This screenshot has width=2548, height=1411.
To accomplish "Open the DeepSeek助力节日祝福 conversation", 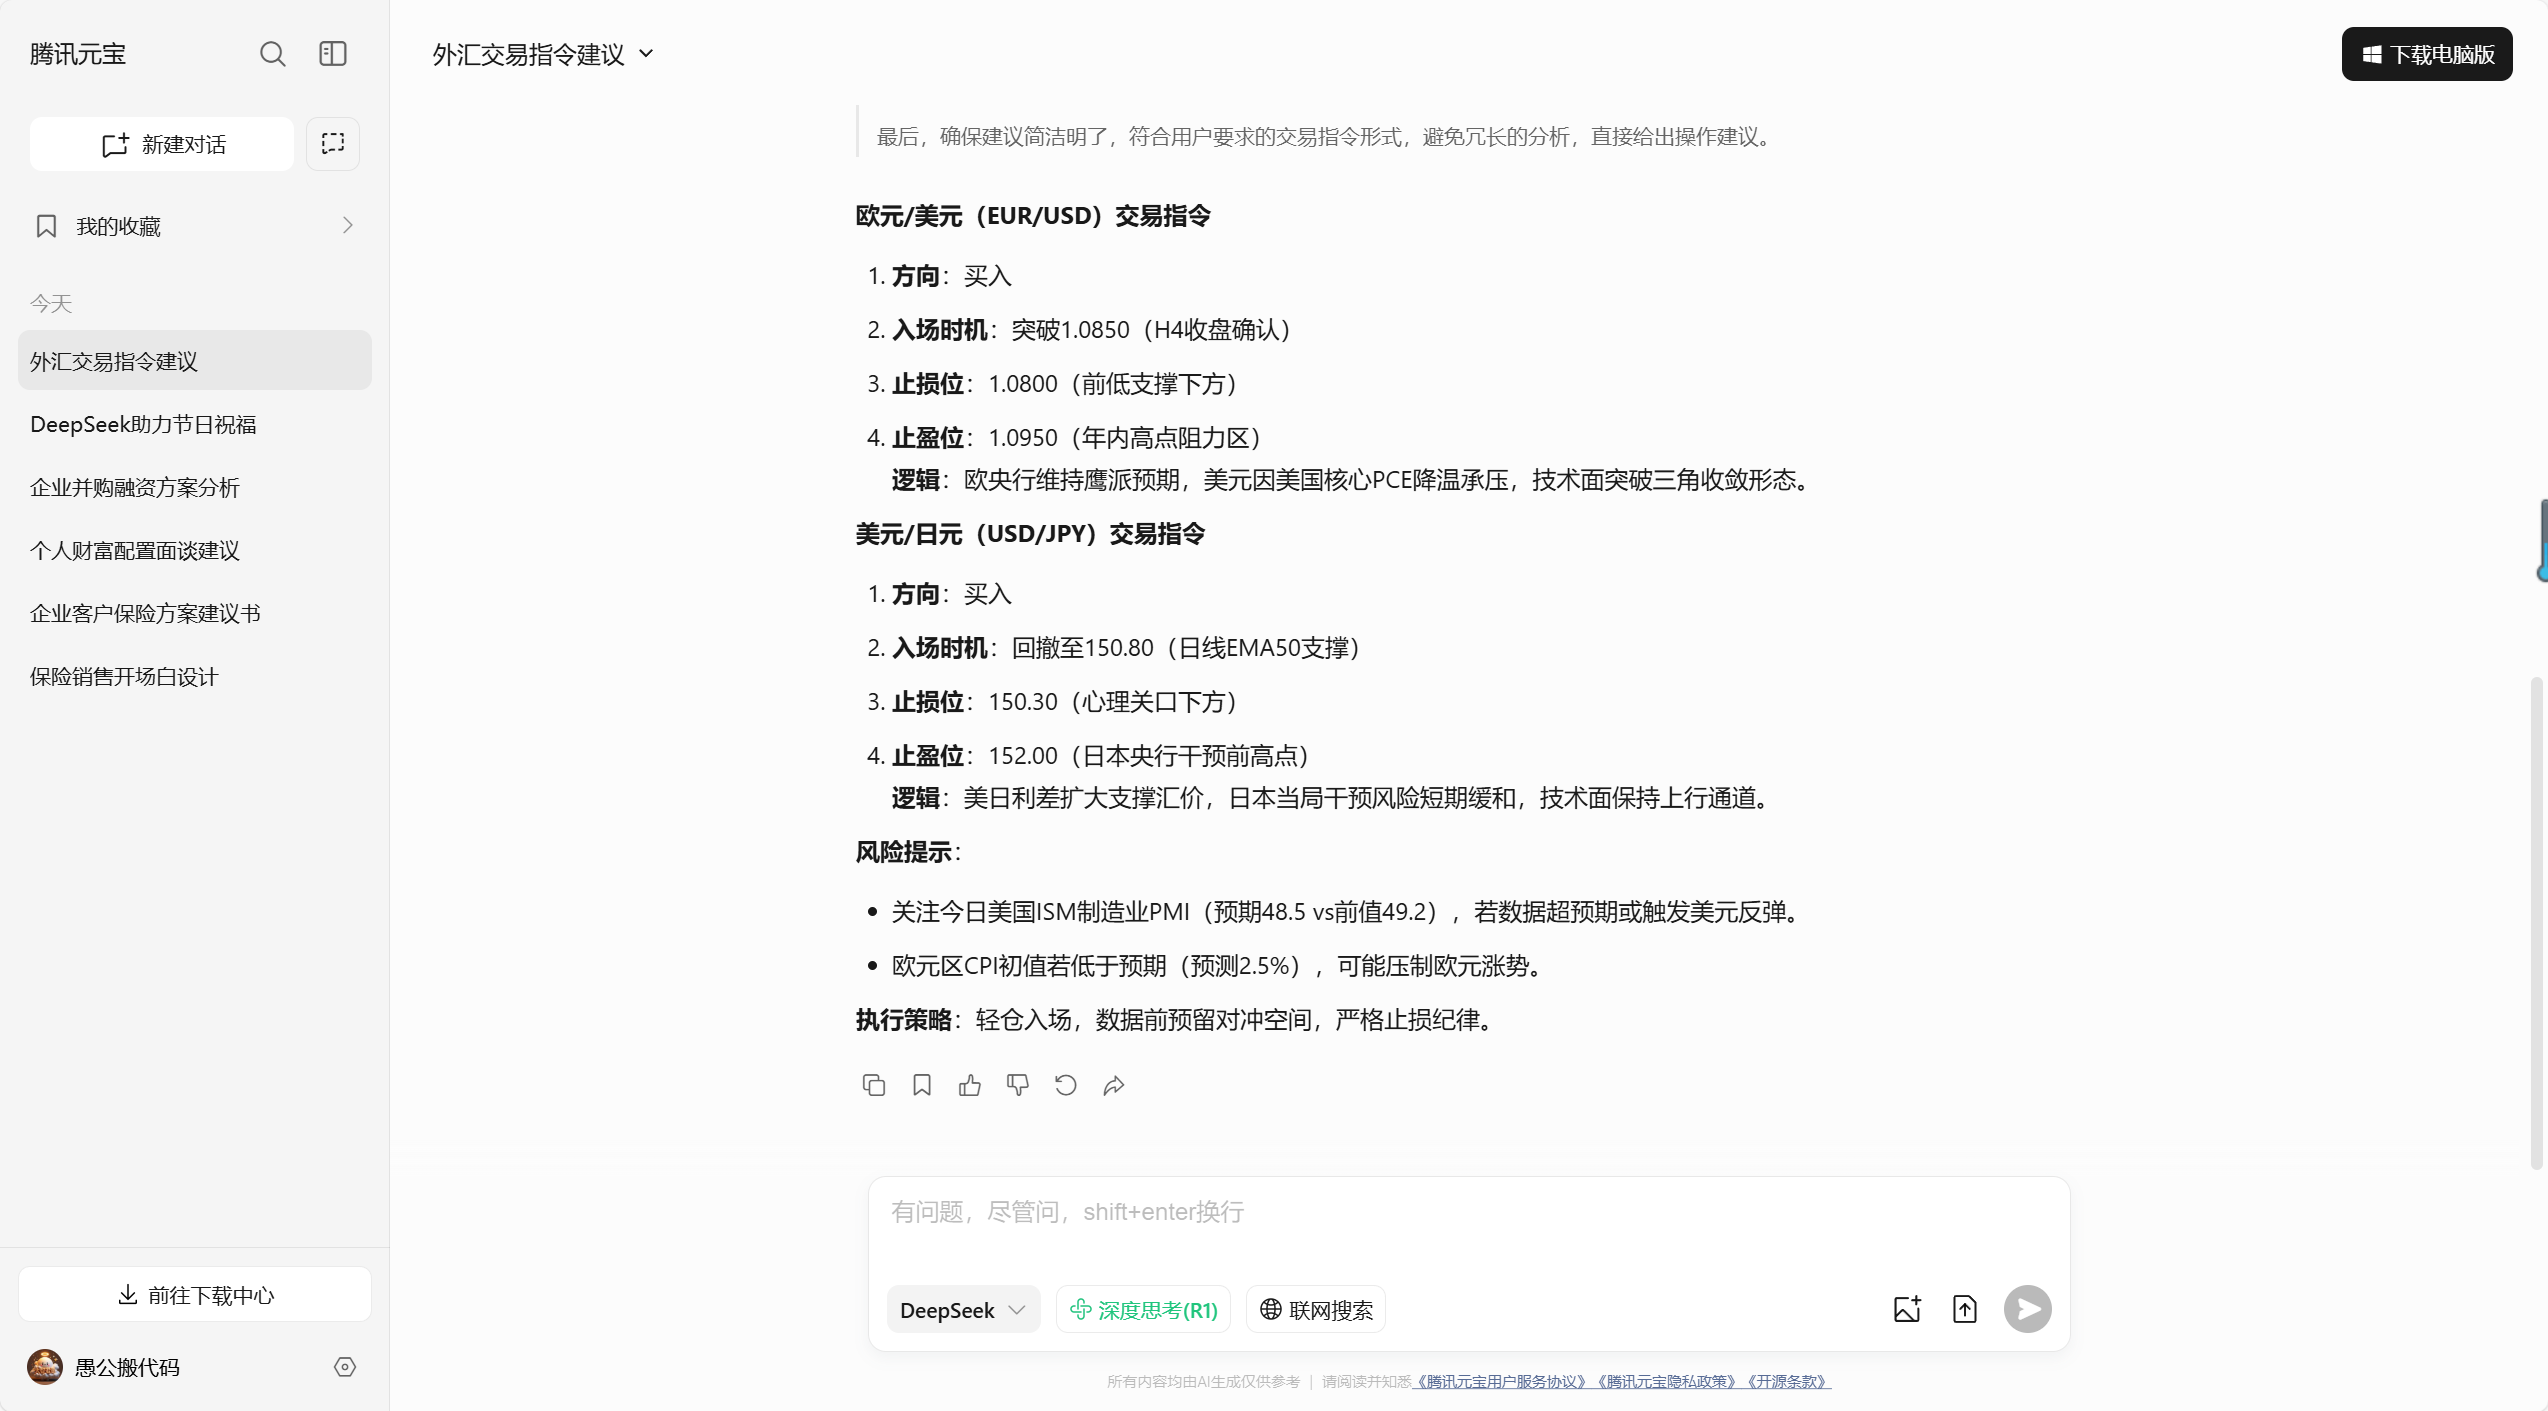I will click(143, 425).
